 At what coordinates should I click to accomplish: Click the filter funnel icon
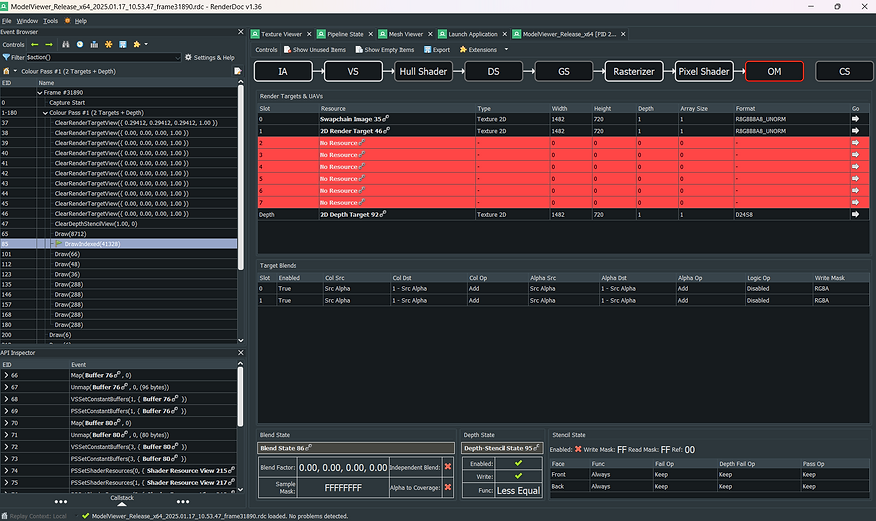point(6,57)
